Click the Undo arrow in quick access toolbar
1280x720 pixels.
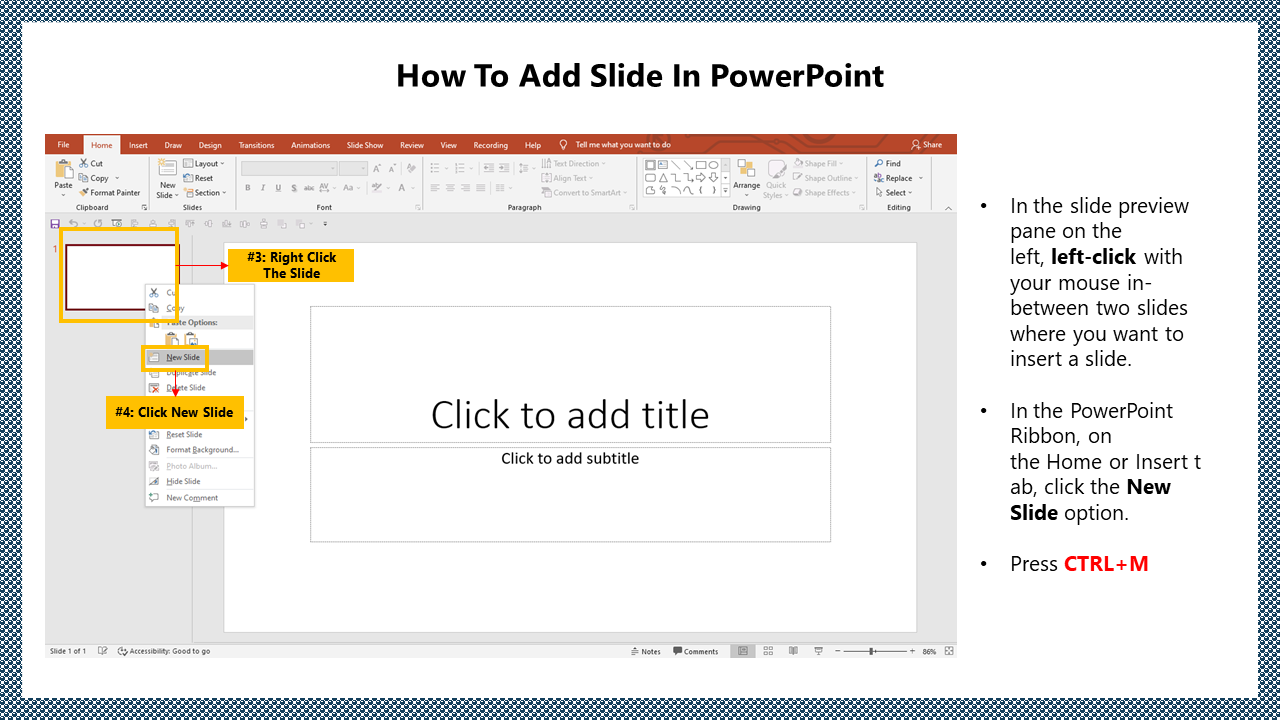tap(73, 224)
